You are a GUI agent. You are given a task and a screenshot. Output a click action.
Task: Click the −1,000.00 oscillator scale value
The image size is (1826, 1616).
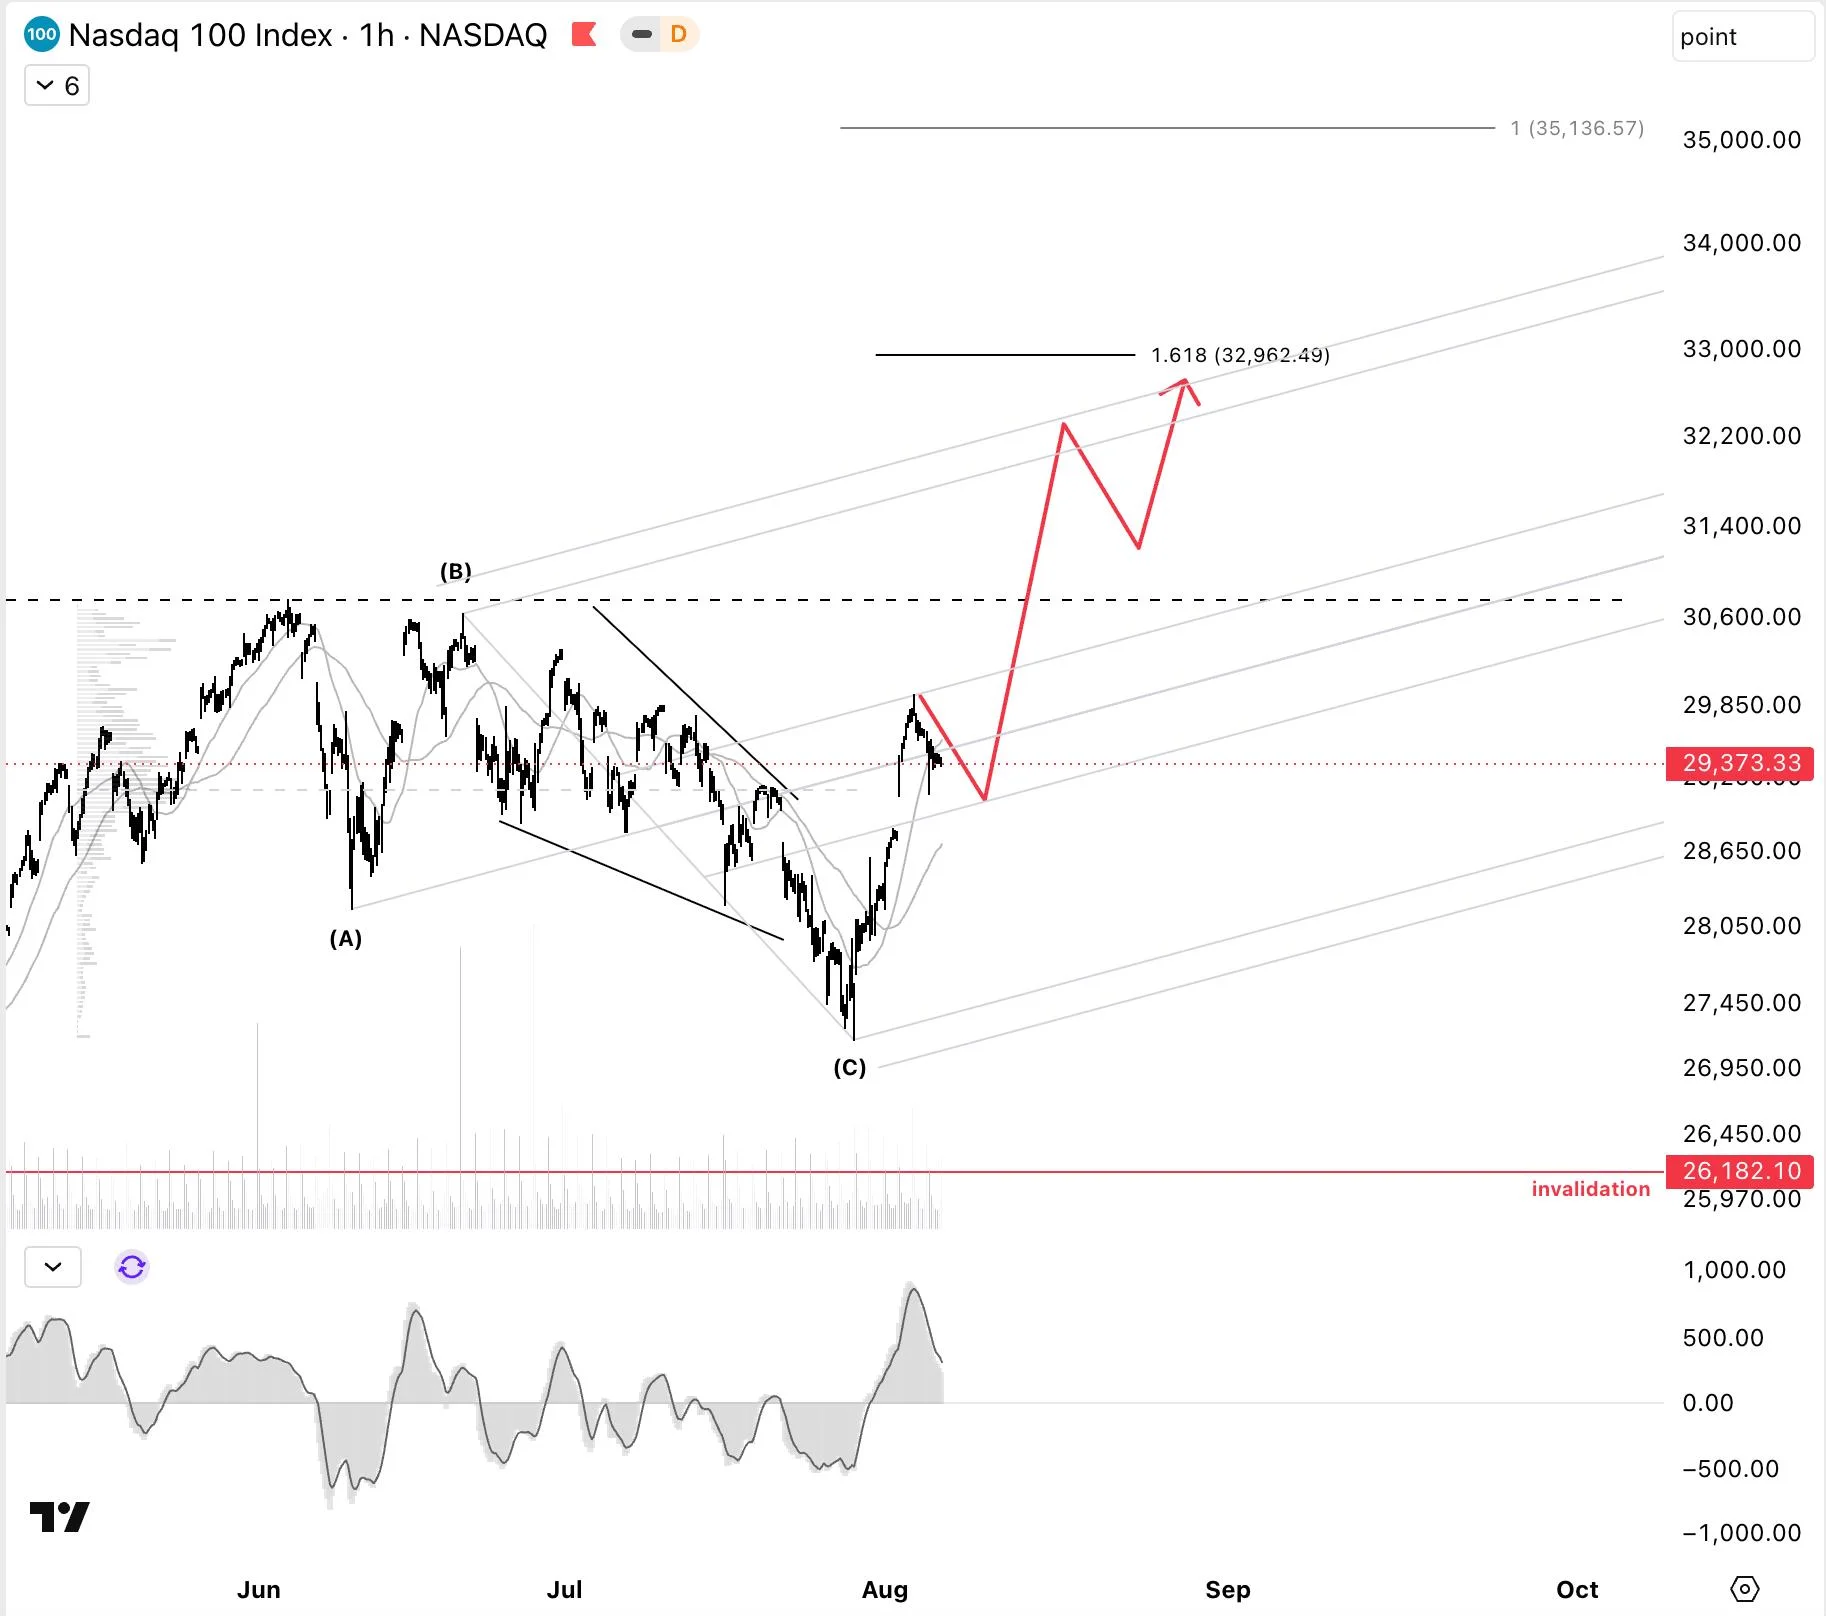(x=1741, y=1533)
